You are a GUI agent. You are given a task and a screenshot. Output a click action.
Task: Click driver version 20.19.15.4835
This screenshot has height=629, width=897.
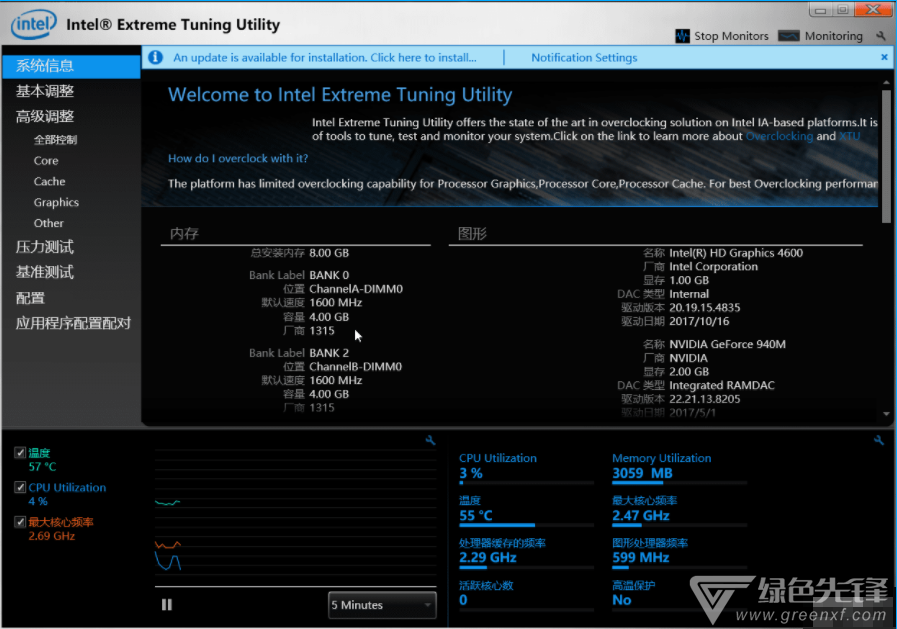click(x=705, y=308)
